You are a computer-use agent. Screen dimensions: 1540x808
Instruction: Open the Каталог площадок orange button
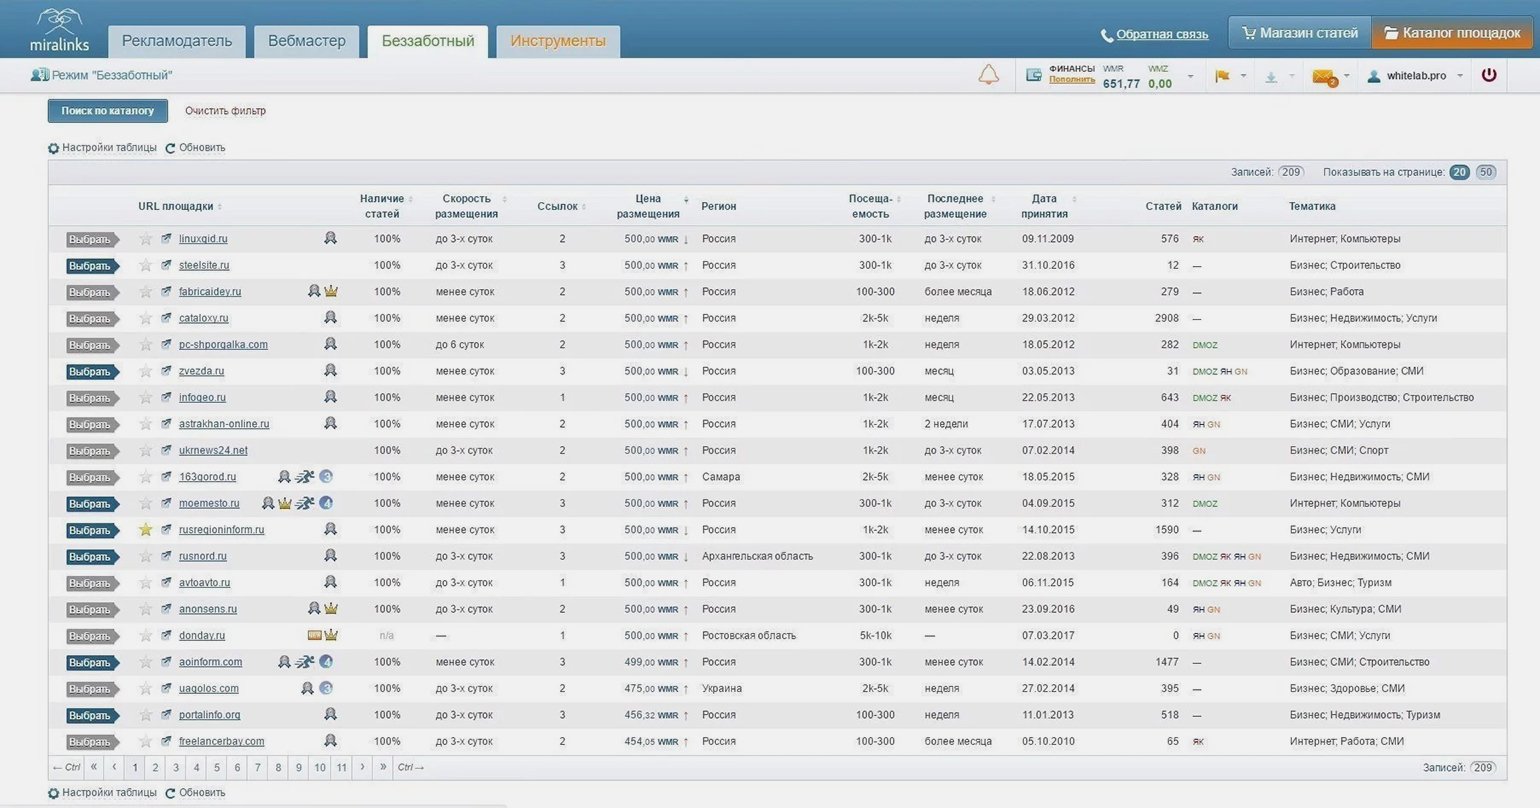click(x=1452, y=33)
